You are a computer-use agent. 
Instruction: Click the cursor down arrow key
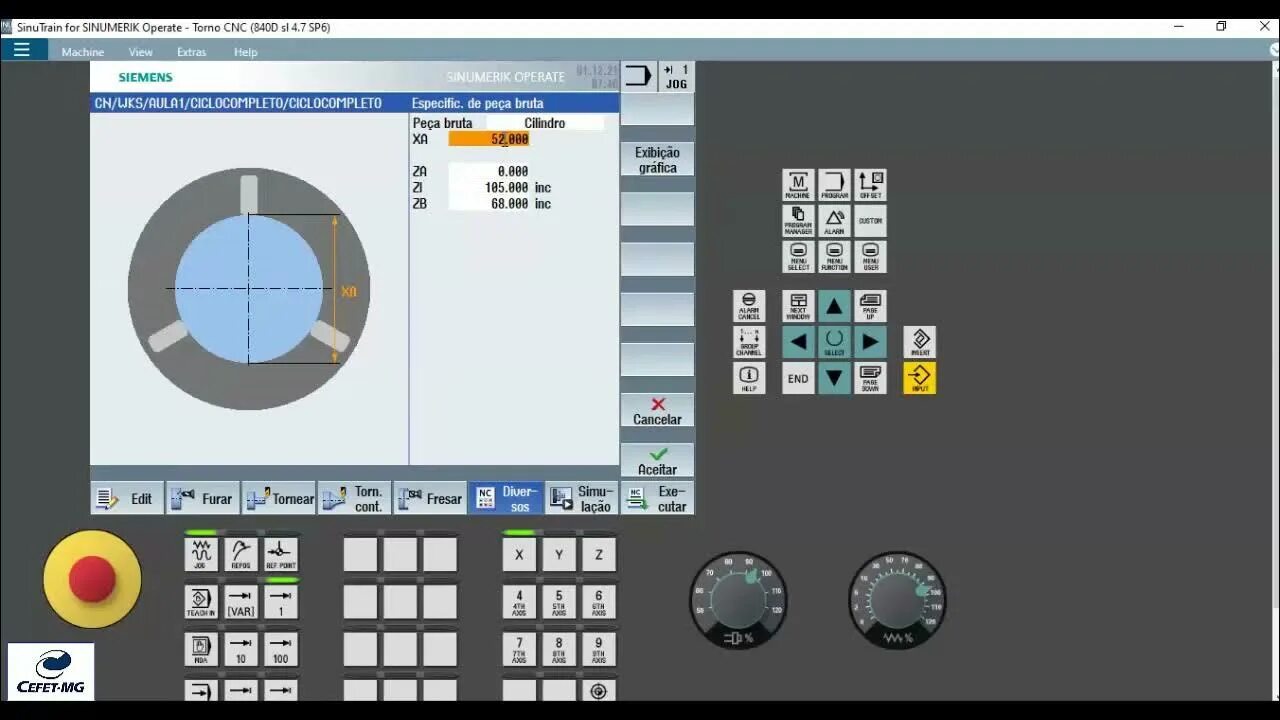pyautogui.click(x=834, y=378)
